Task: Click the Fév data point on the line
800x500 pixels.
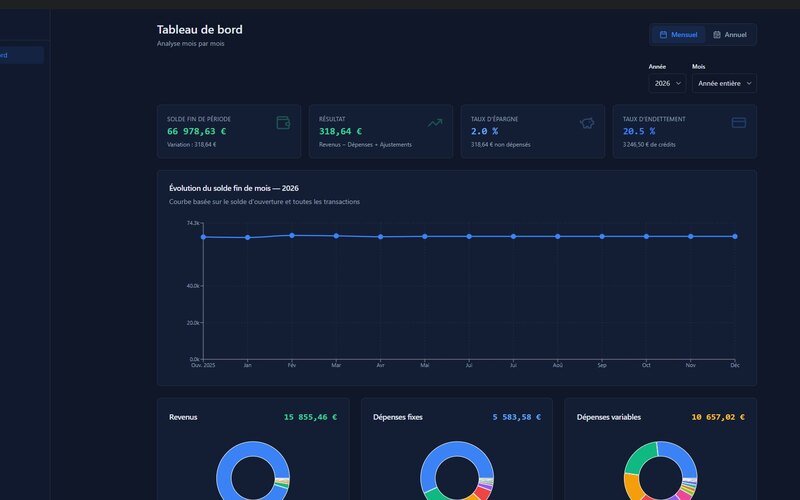Action: tap(292, 235)
